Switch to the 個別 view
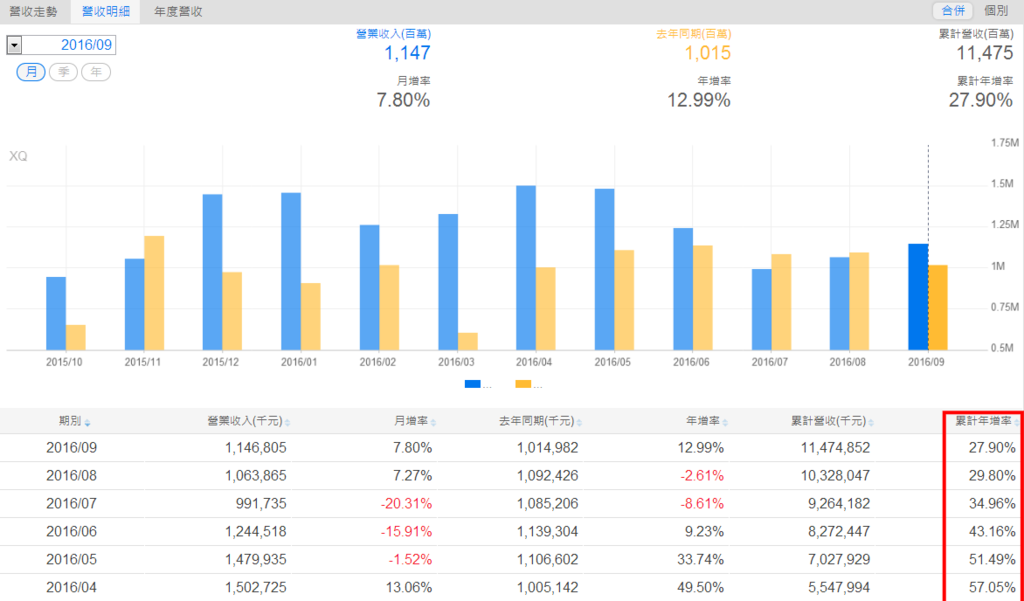1024x601 pixels. pos(996,10)
